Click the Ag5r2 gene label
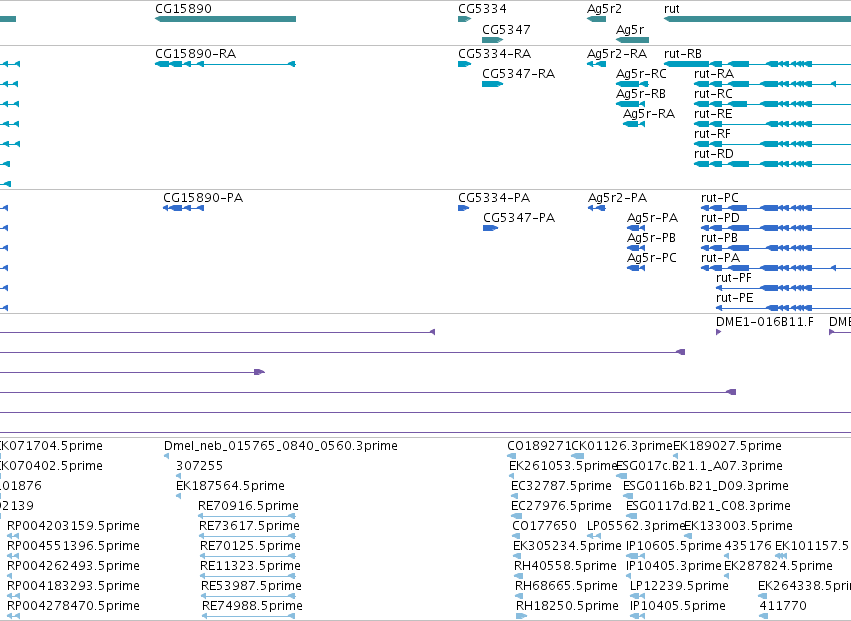This screenshot has height=621, width=851. point(604,9)
